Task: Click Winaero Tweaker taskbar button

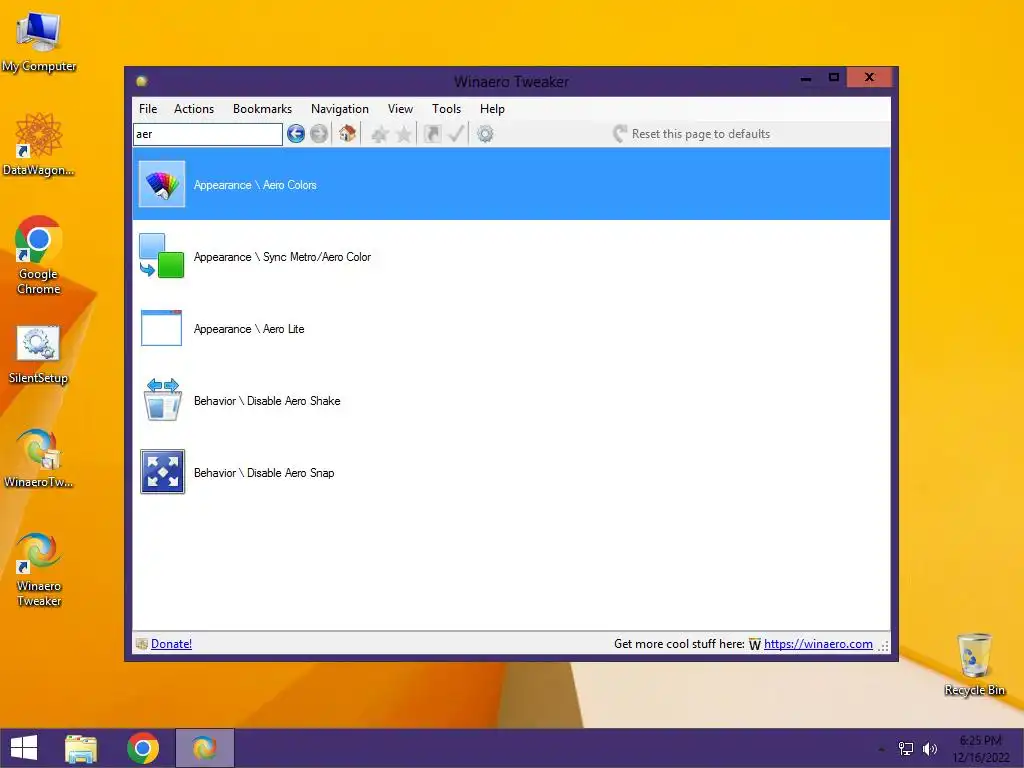Action: [x=204, y=748]
